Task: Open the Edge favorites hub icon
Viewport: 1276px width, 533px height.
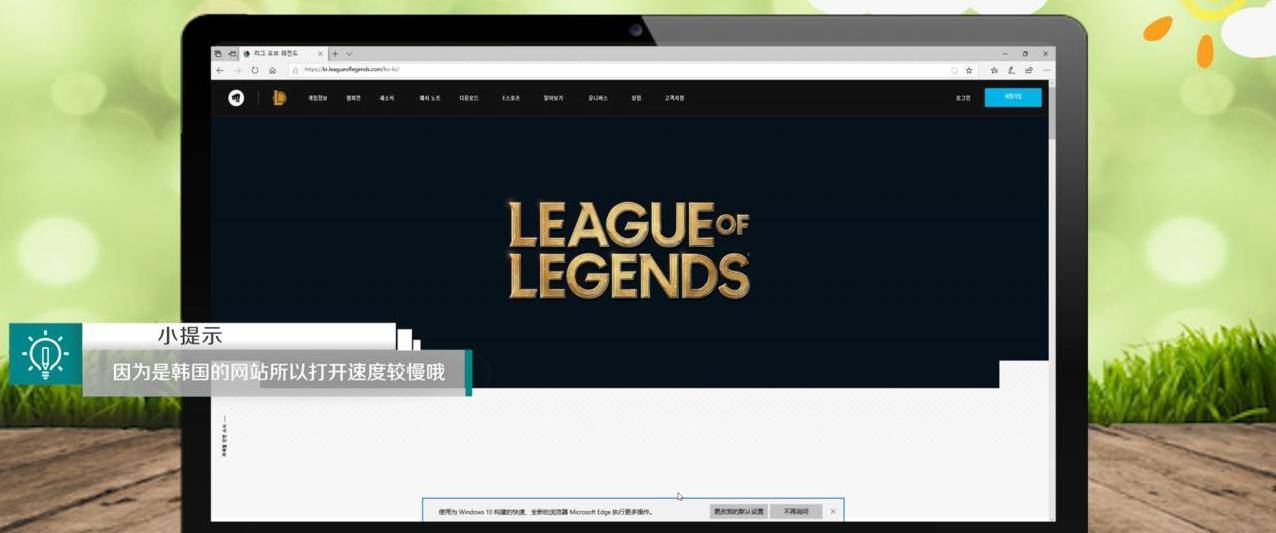Action: tap(994, 71)
